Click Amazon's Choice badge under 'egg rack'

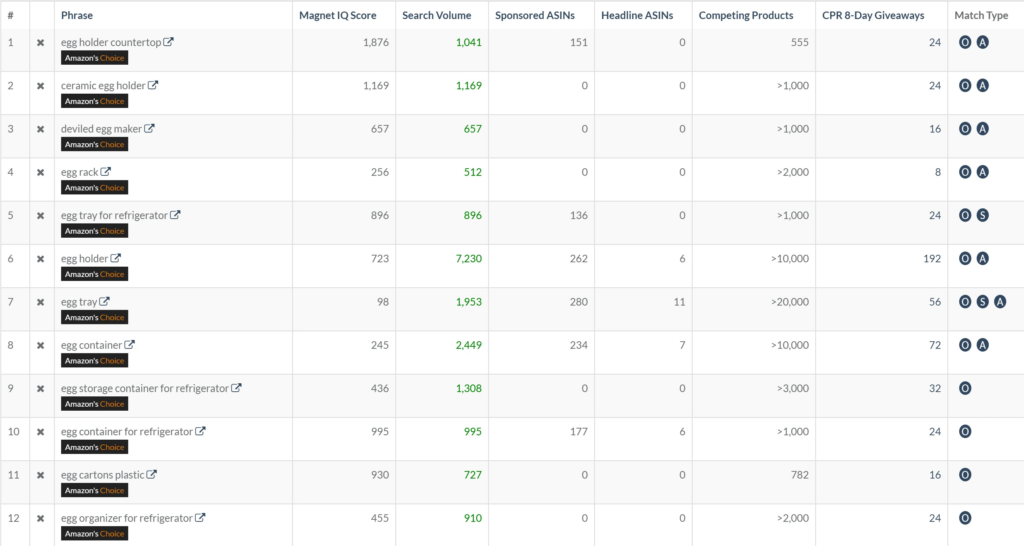pos(95,188)
